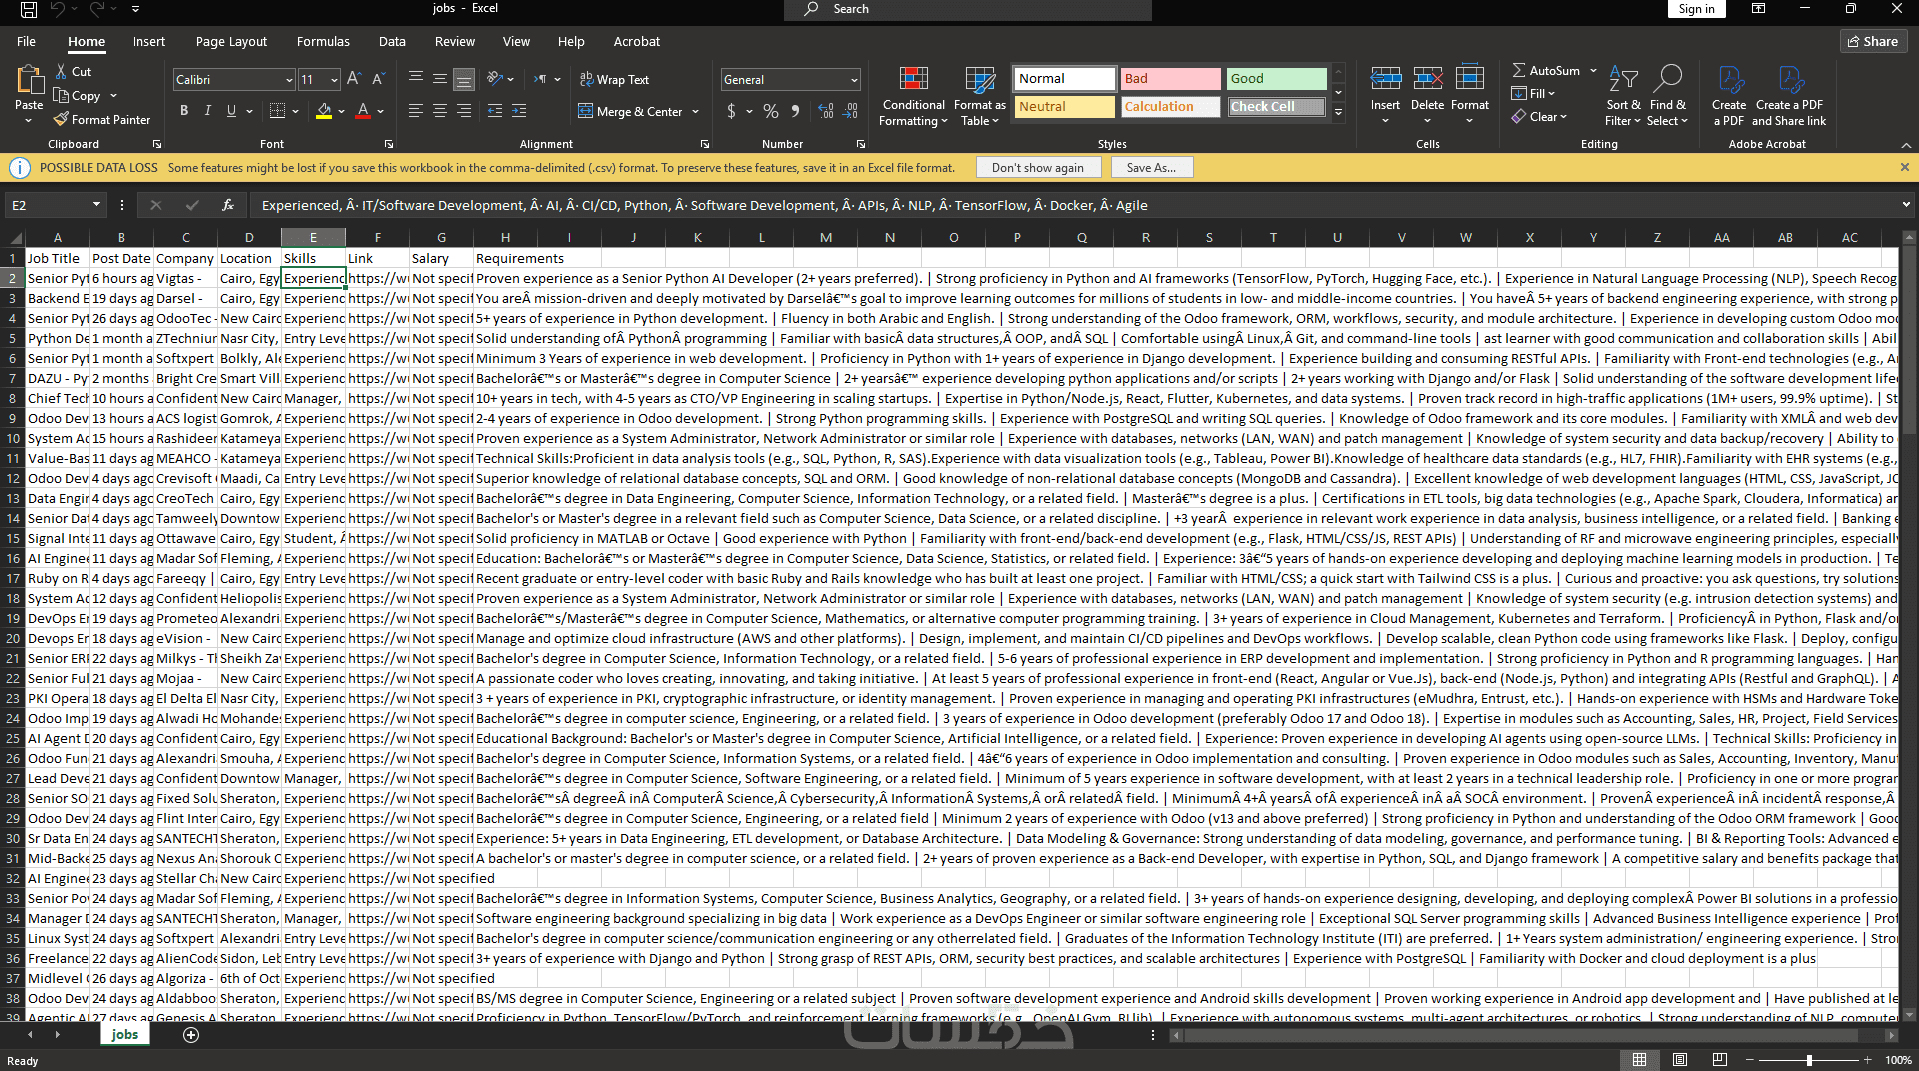This screenshot has height=1071, width=1919.
Task: Open Sort & Filter tool
Action: coord(1623,97)
